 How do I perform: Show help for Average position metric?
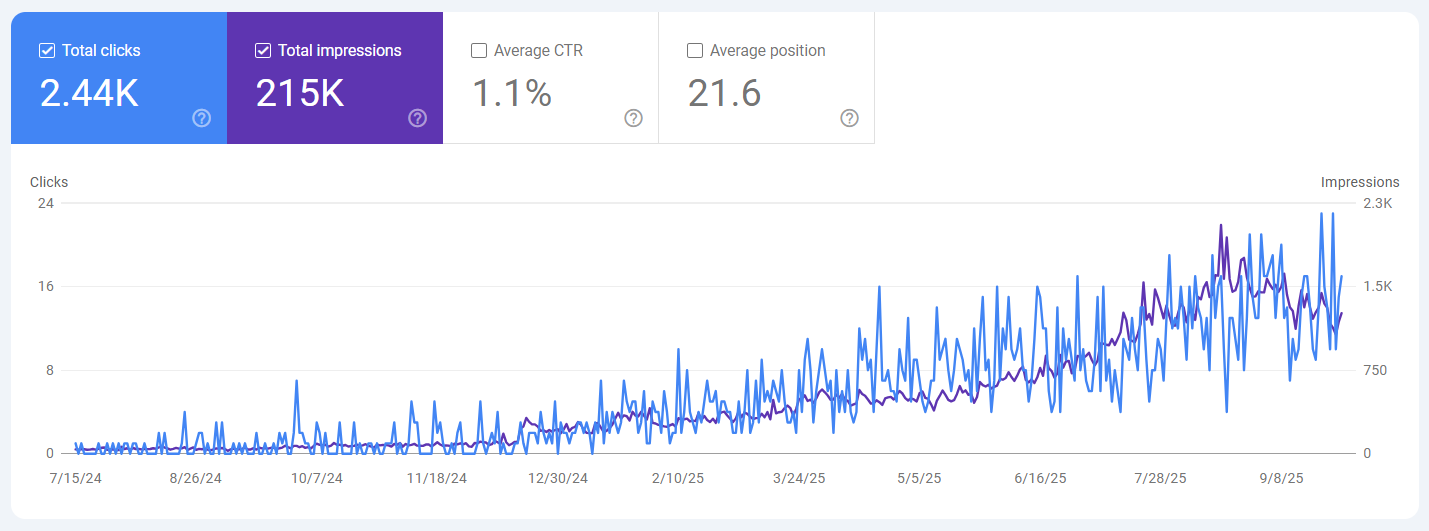(849, 119)
